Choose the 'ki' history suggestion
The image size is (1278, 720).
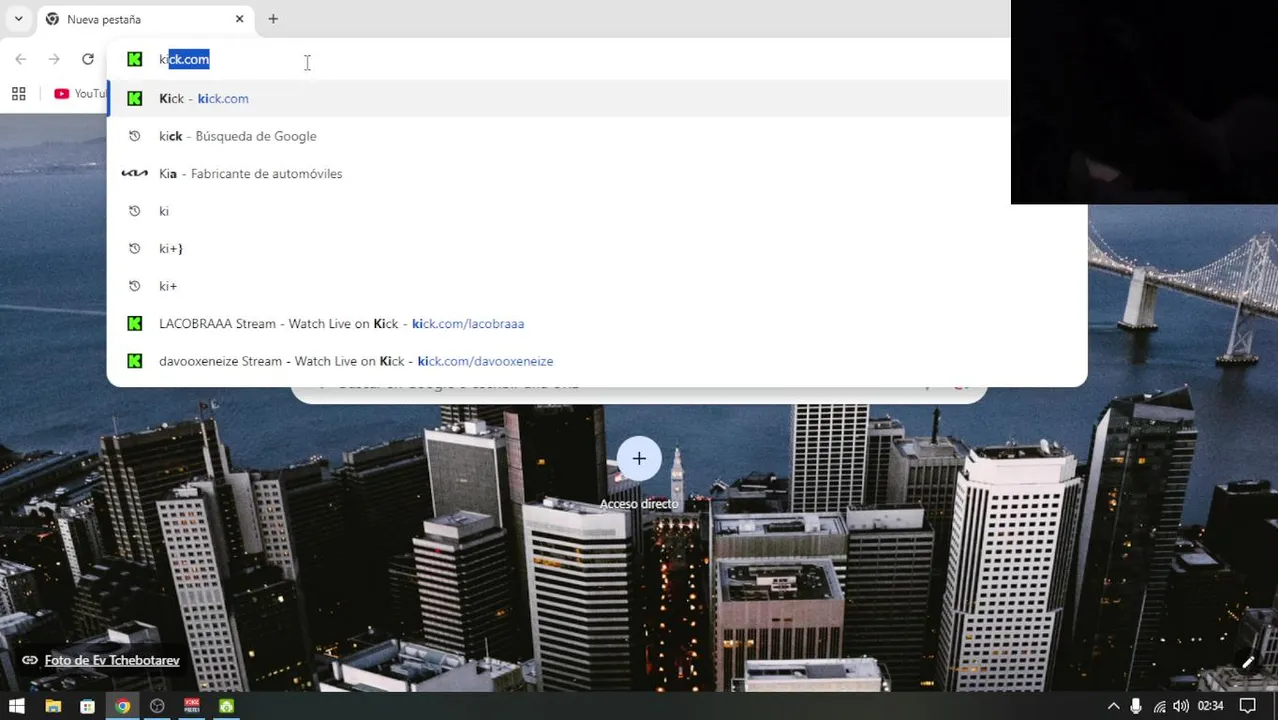tap(597, 211)
